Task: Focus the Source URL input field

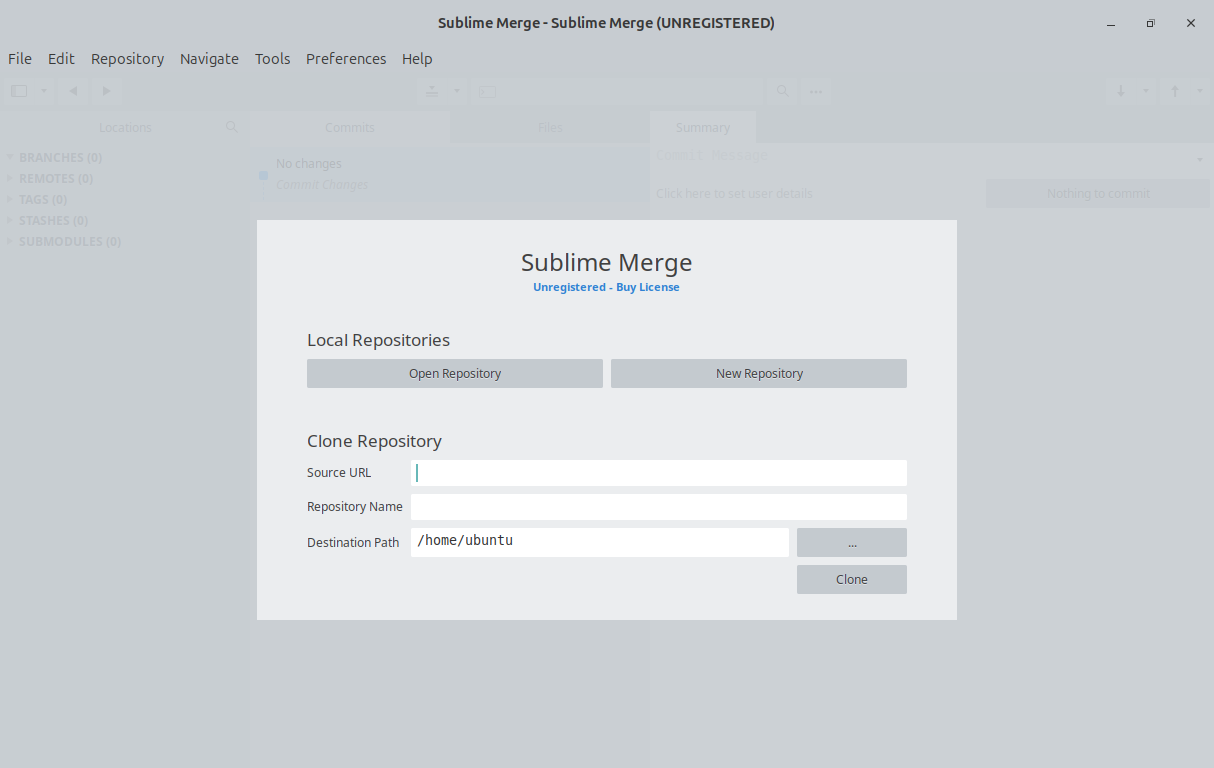Action: point(659,473)
